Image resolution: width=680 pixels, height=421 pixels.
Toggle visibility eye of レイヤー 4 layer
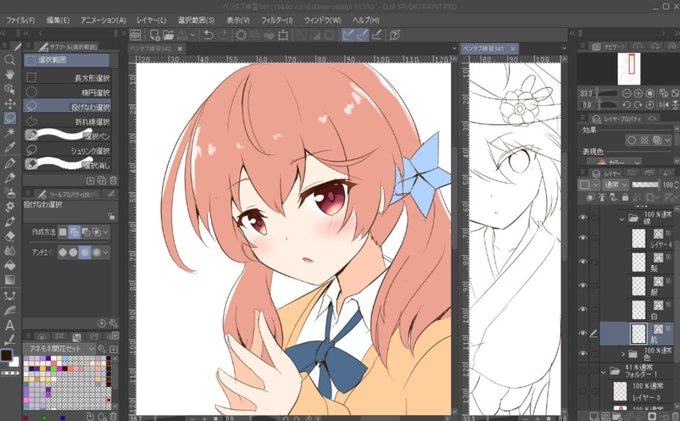[583, 238]
